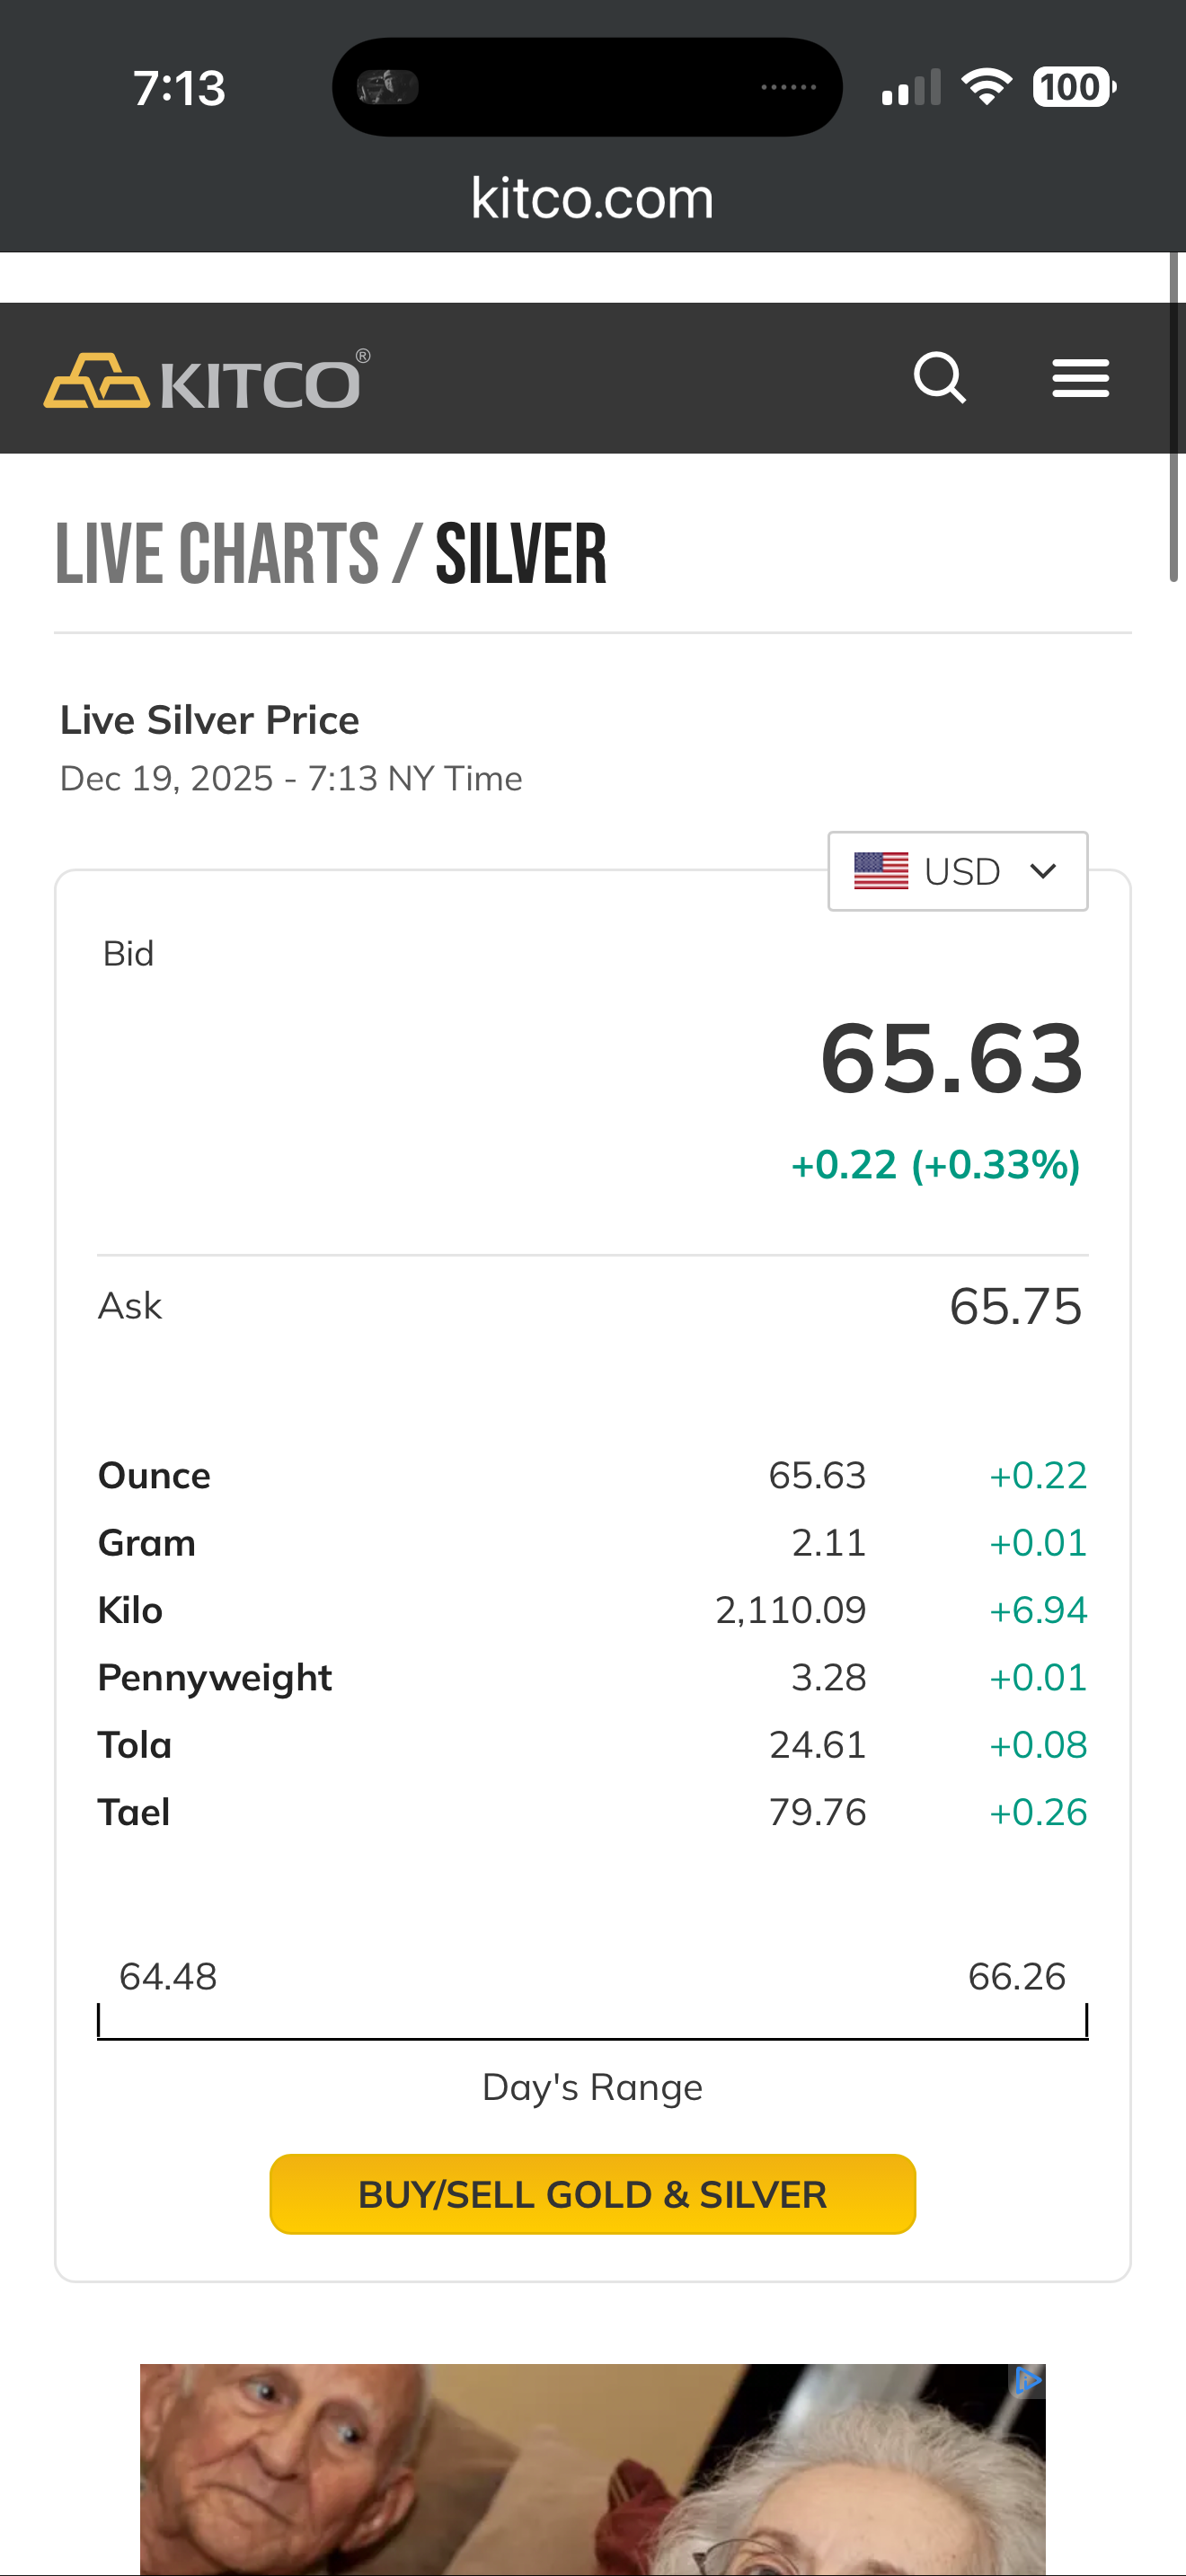Image resolution: width=1186 pixels, height=2576 pixels.
Task: Tap the Wi-Fi status icon
Action: (986, 87)
